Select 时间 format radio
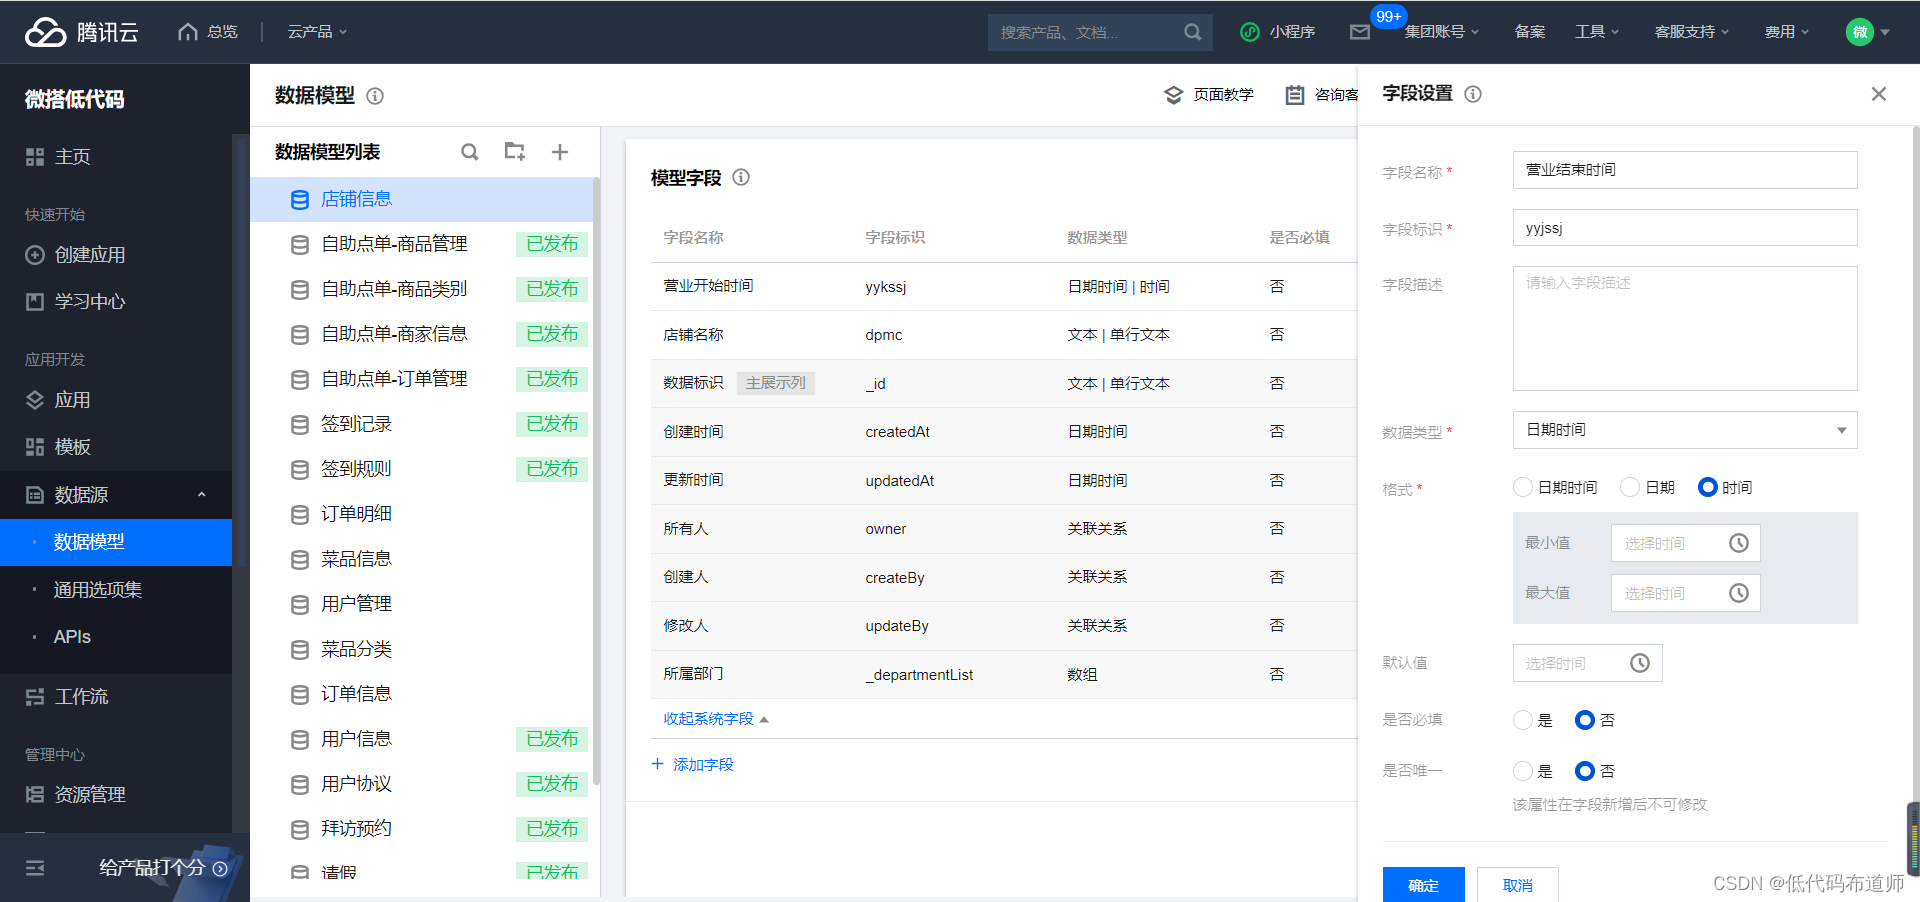This screenshot has width=1920, height=902. (1708, 487)
